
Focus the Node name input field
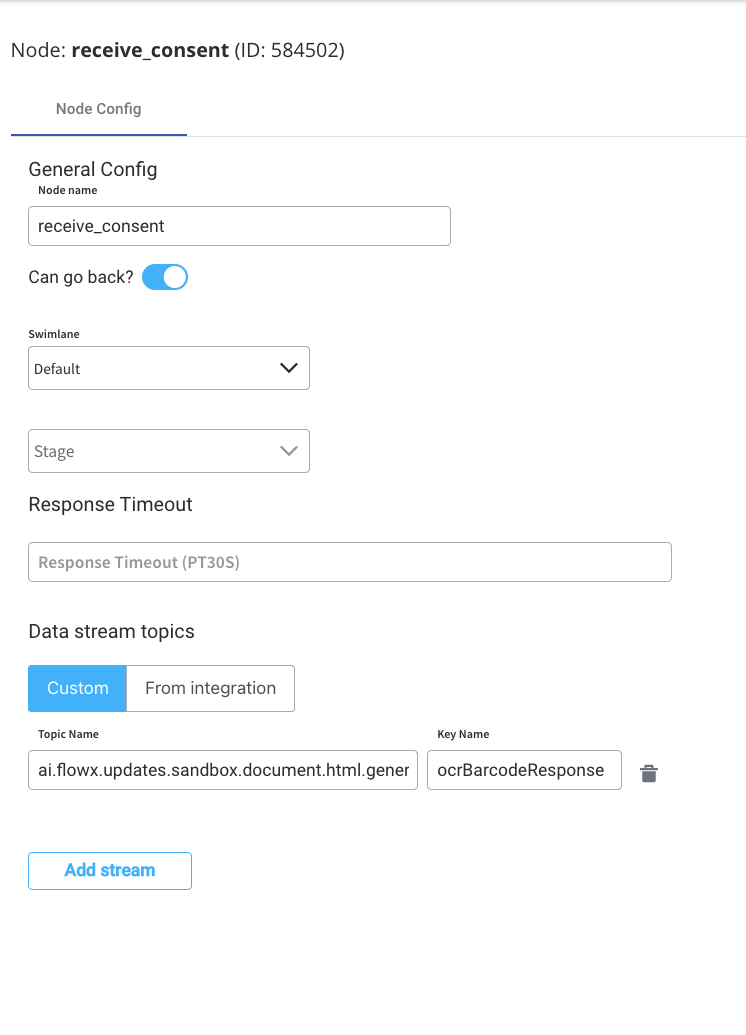pos(239,226)
